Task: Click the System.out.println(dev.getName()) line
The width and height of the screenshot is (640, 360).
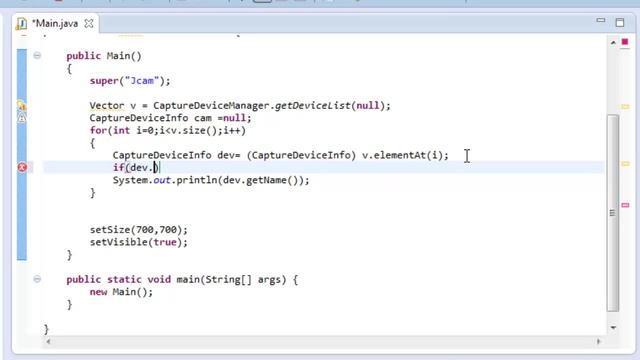Action: pyautogui.click(x=211, y=180)
